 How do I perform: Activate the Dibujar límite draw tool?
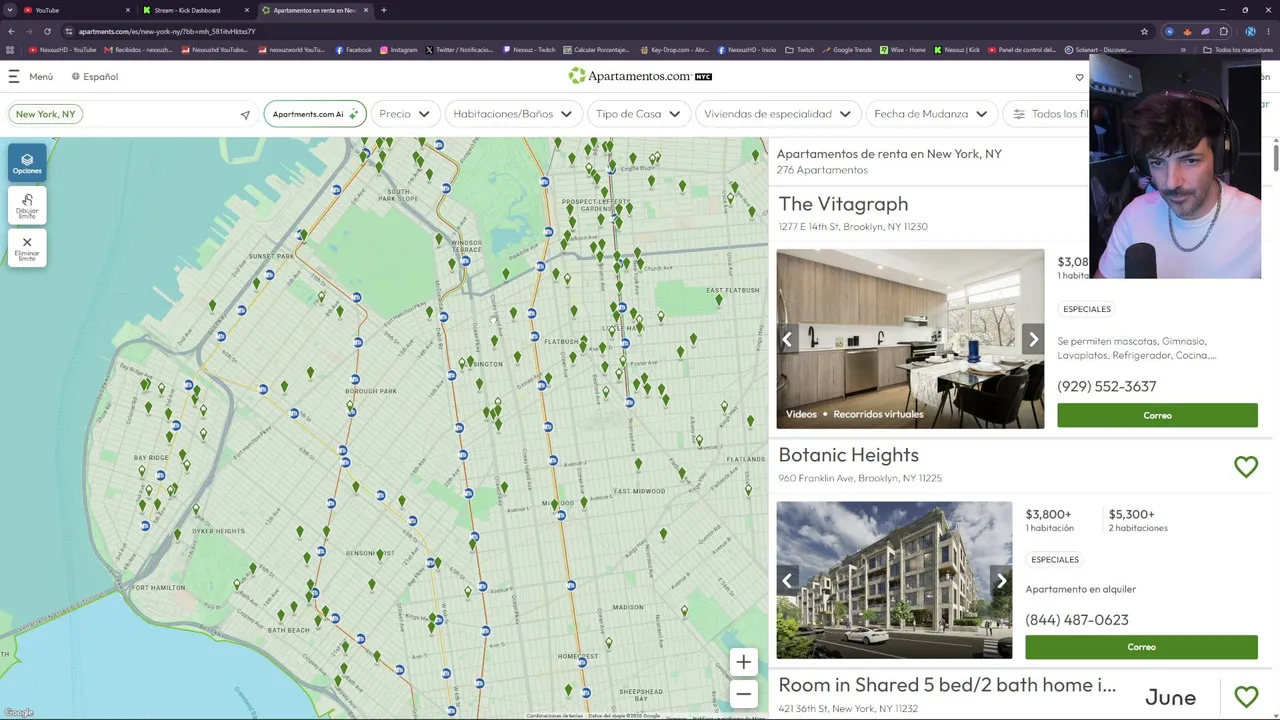pos(27,205)
